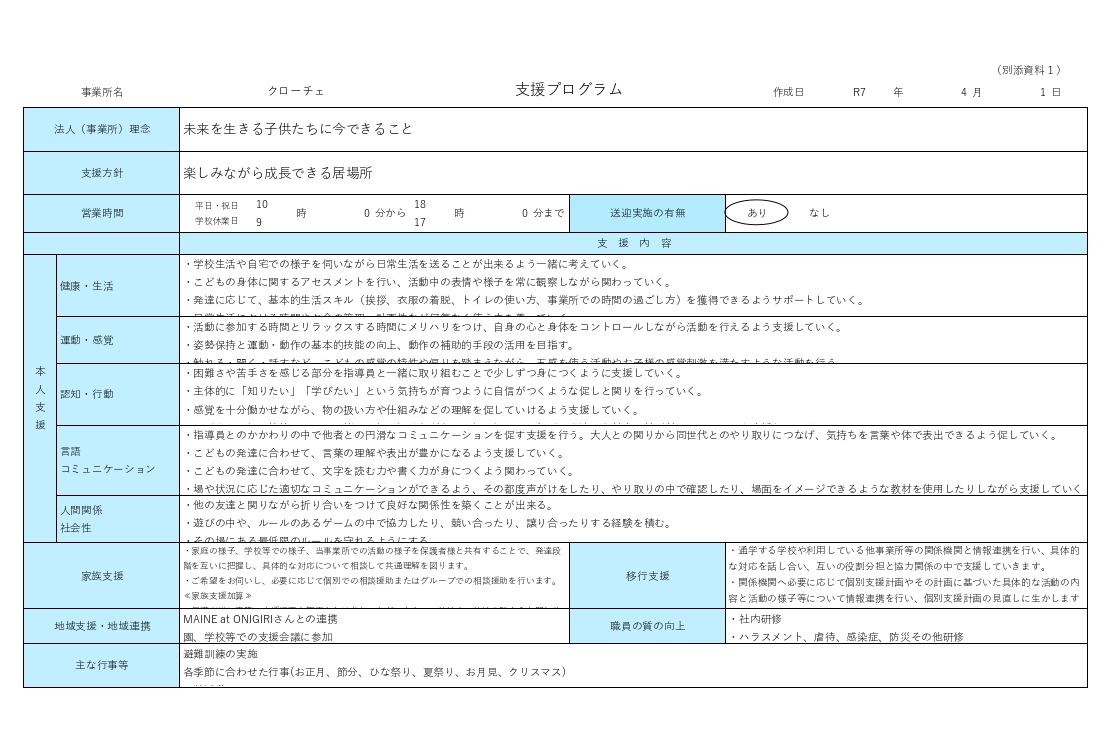Click the line starting 感覚を十分働かせながら
The height and width of the screenshot is (740, 1110).
tap(412, 410)
